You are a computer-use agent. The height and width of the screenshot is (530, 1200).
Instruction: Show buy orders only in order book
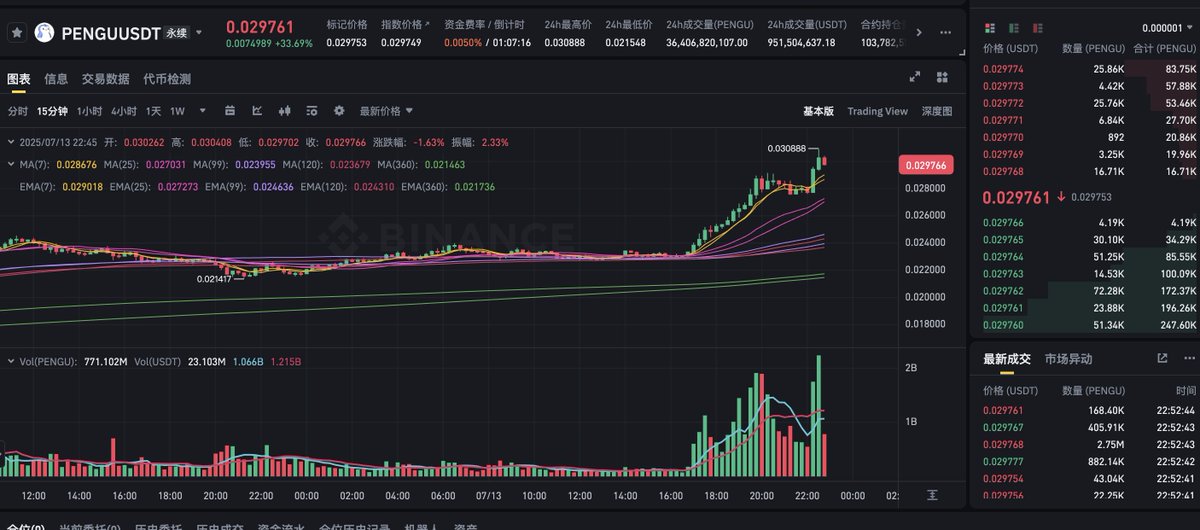(x=1015, y=28)
